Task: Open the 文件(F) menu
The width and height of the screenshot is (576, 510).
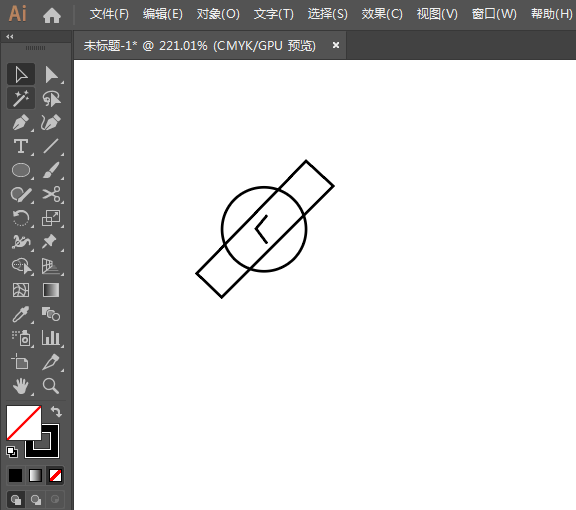Action: click(109, 14)
